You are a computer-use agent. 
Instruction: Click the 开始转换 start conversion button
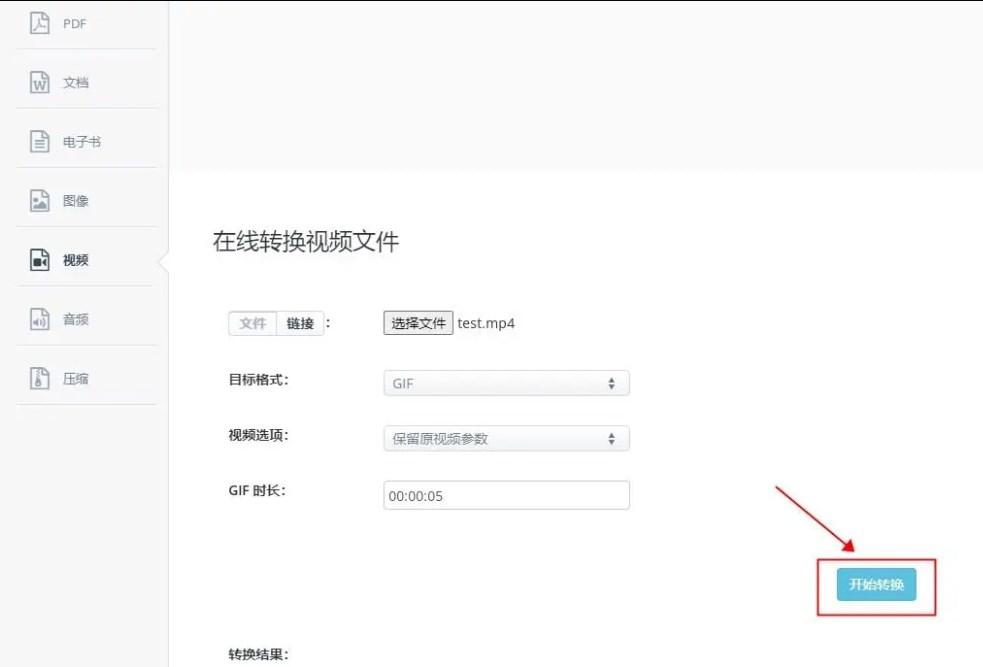pos(875,587)
